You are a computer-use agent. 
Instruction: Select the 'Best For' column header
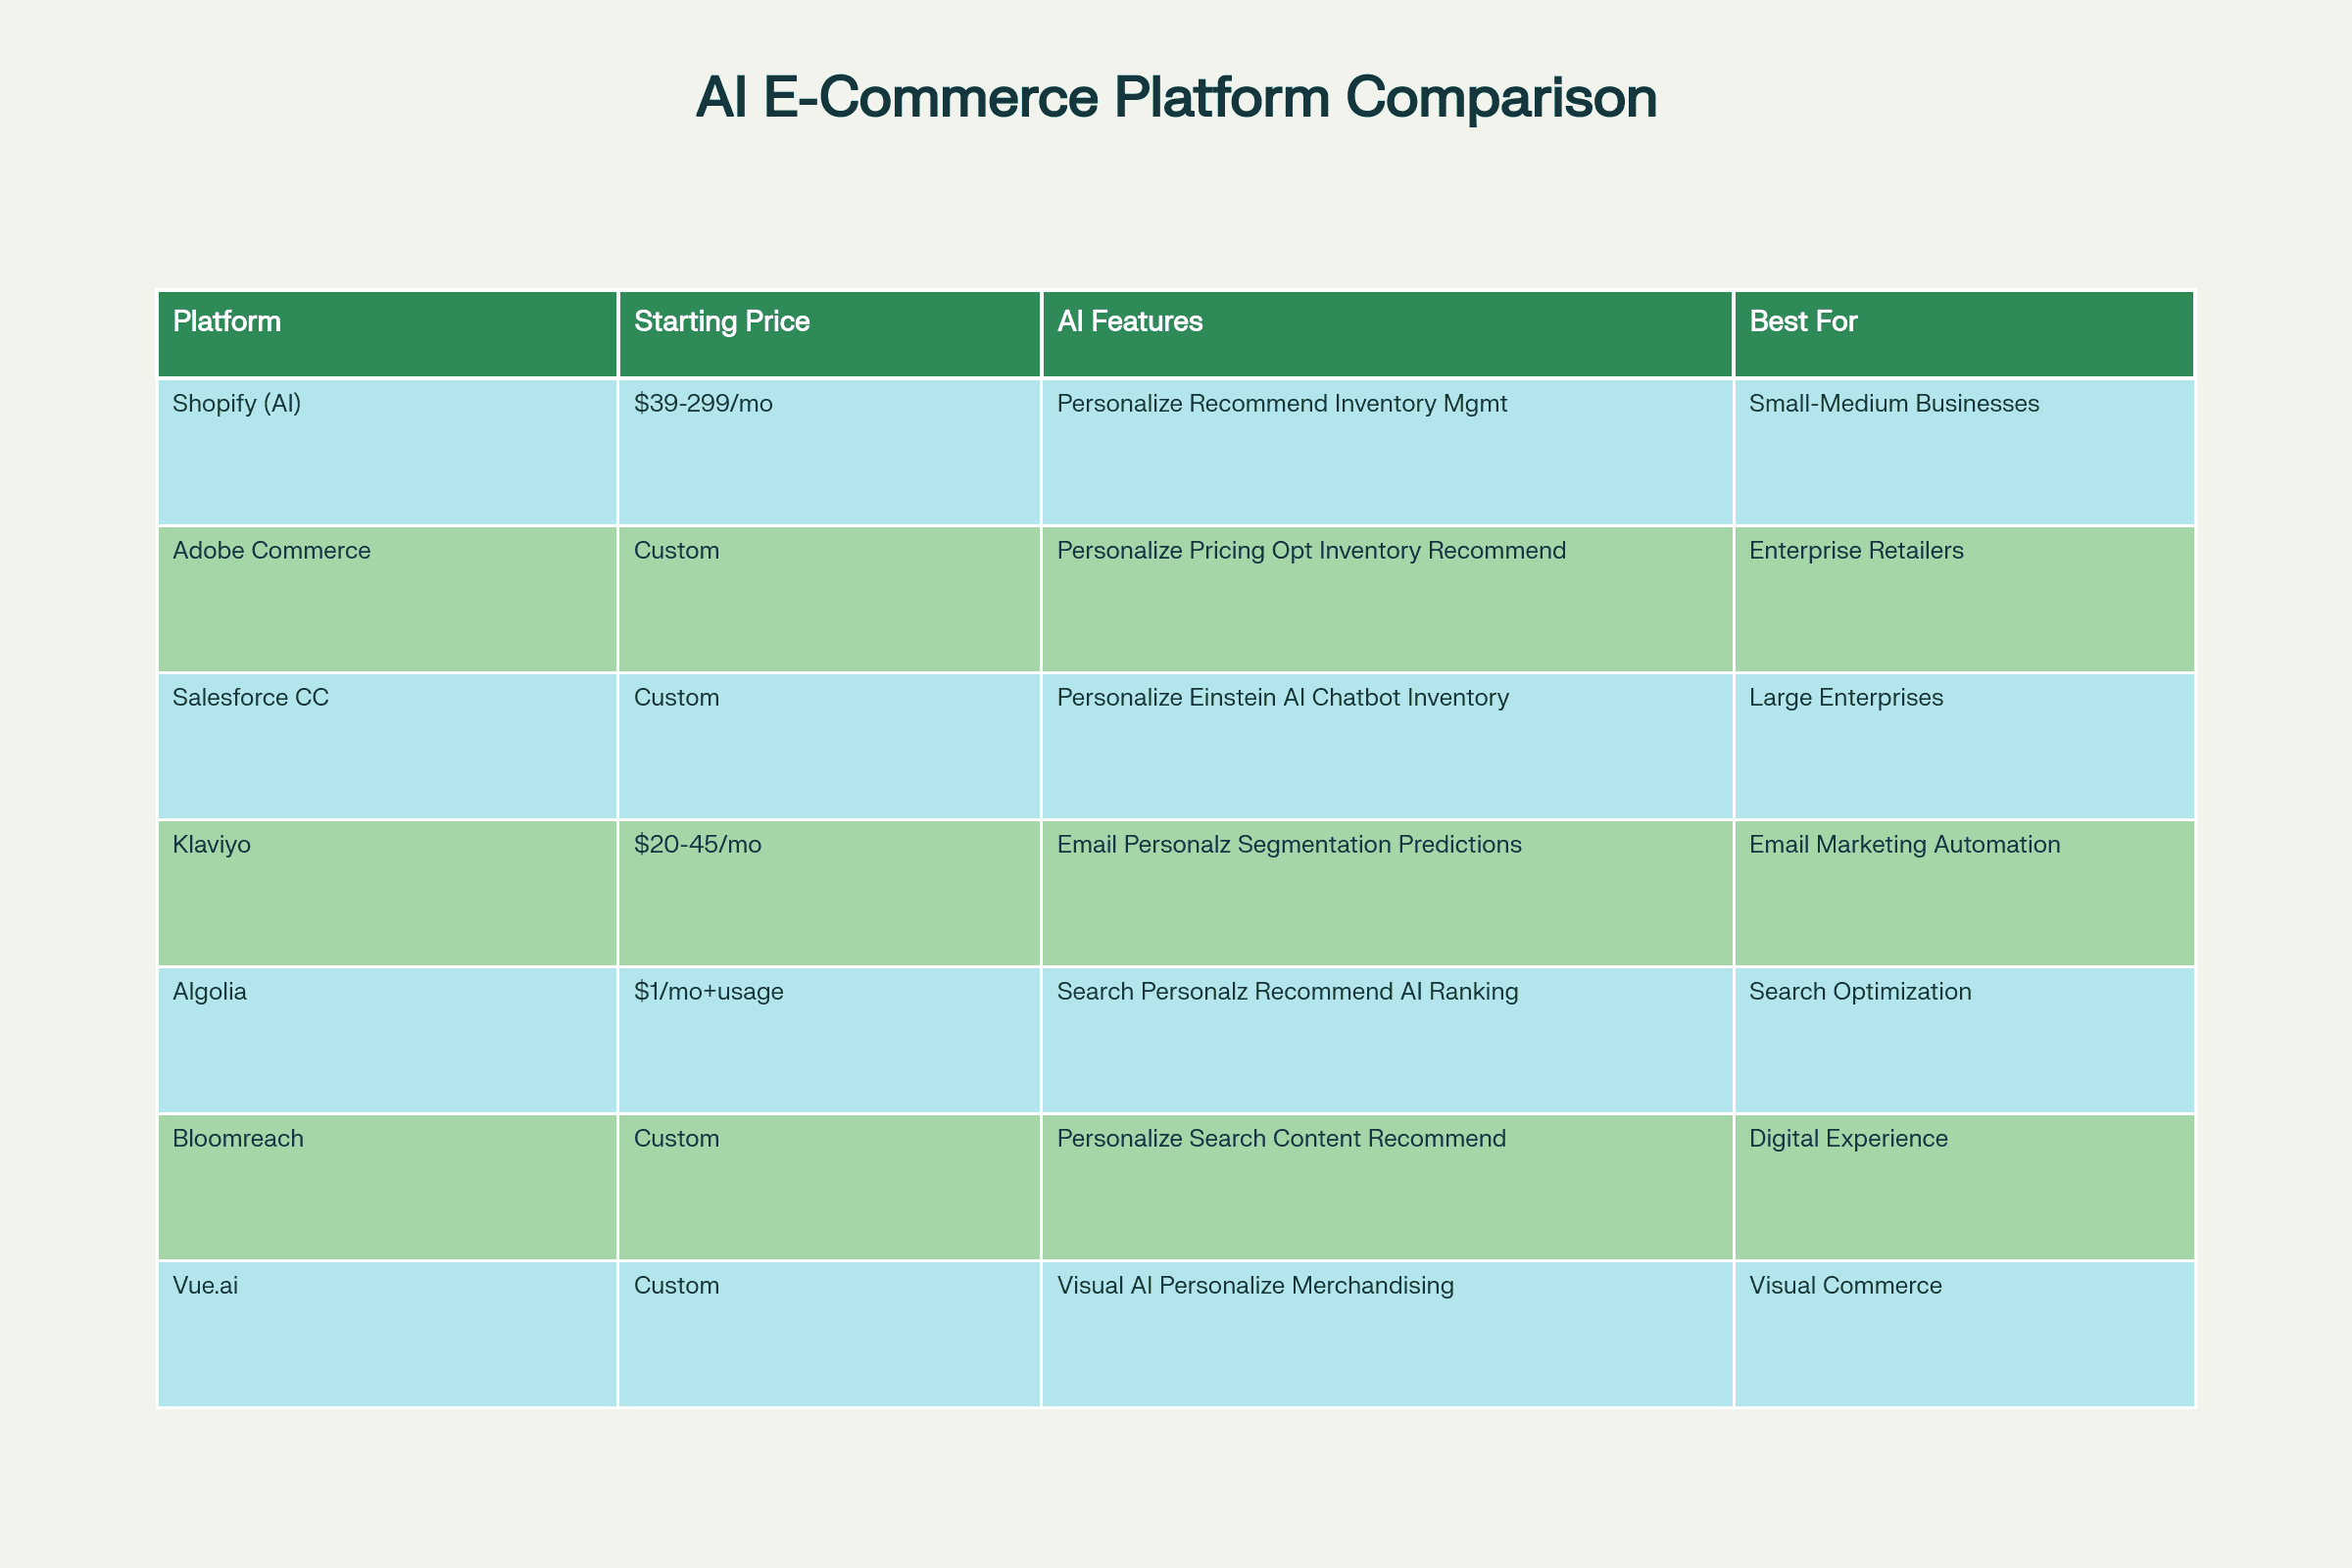[1964, 334]
